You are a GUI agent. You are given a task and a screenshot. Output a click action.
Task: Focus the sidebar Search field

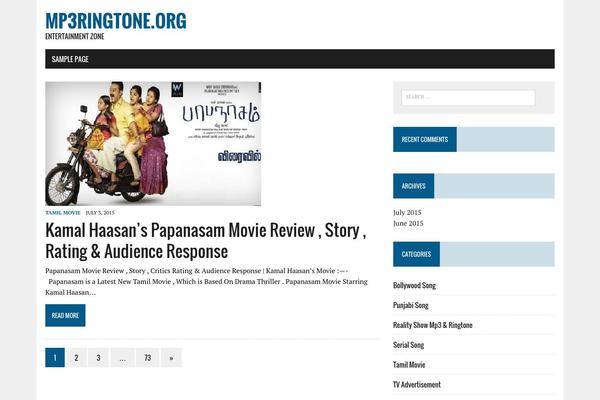(x=468, y=98)
